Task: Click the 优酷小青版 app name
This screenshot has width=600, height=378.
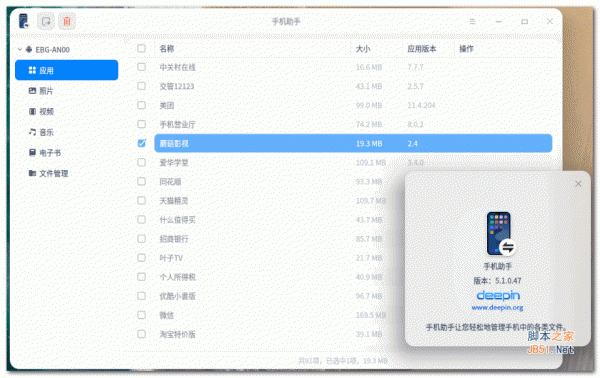Action: click(178, 296)
